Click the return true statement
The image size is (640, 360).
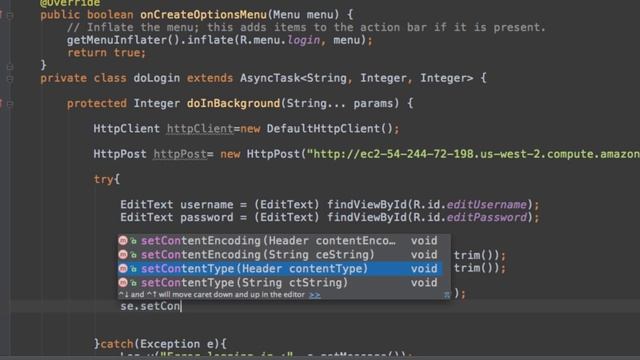pyautogui.click(x=106, y=53)
